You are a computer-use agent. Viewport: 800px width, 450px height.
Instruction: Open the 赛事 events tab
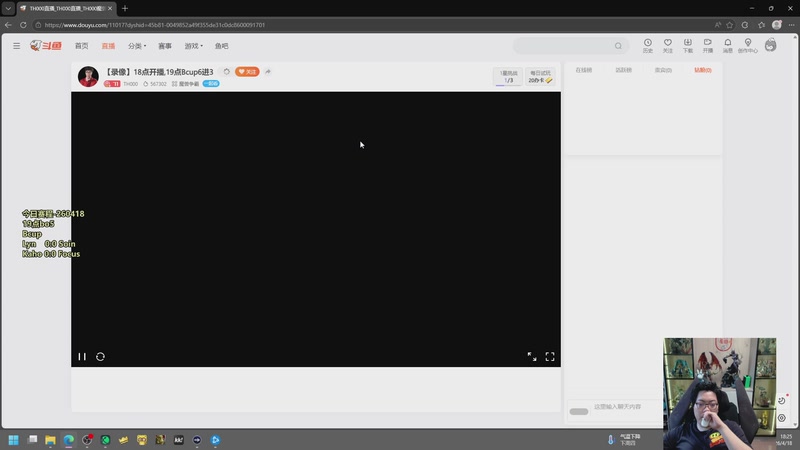coord(165,46)
